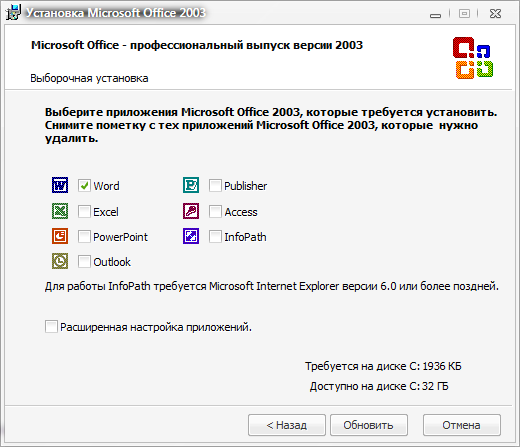Select the Publisher checkbox
The width and height of the screenshot is (520, 448).
(x=215, y=185)
